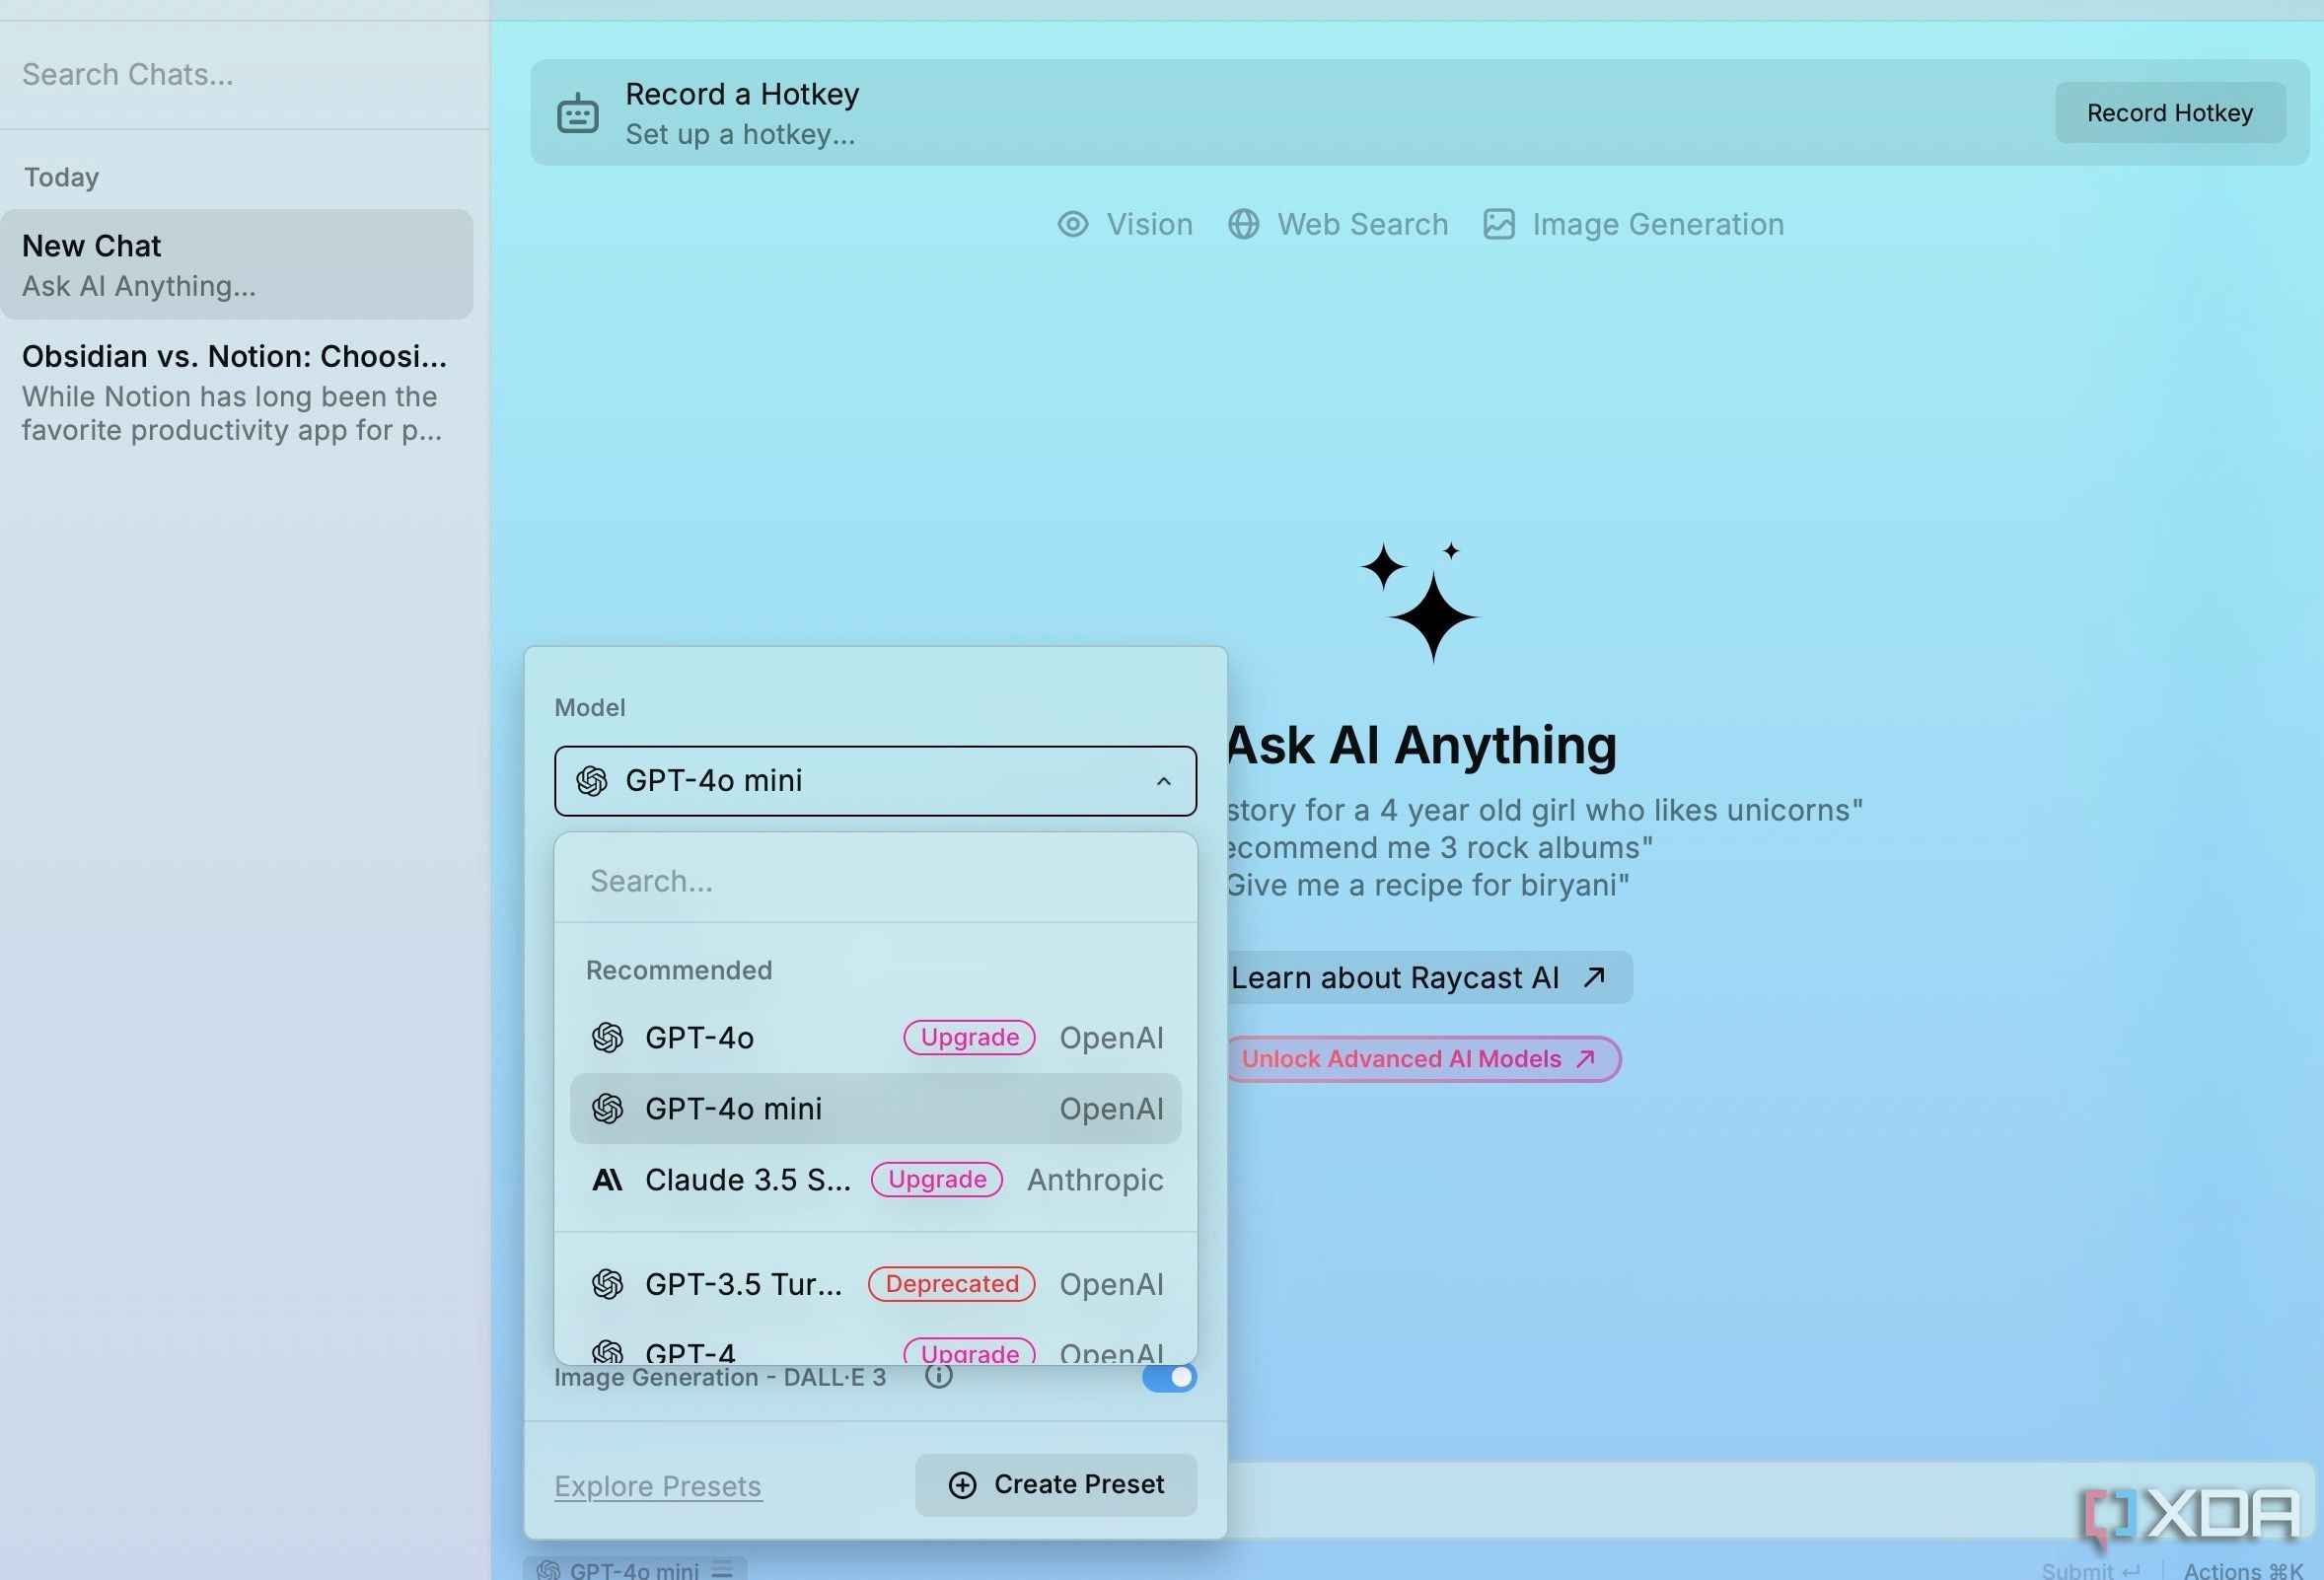Click the Anthropic logo beside Claude 3.5
Viewport: 2324px width, 1580px height.
pos(607,1180)
